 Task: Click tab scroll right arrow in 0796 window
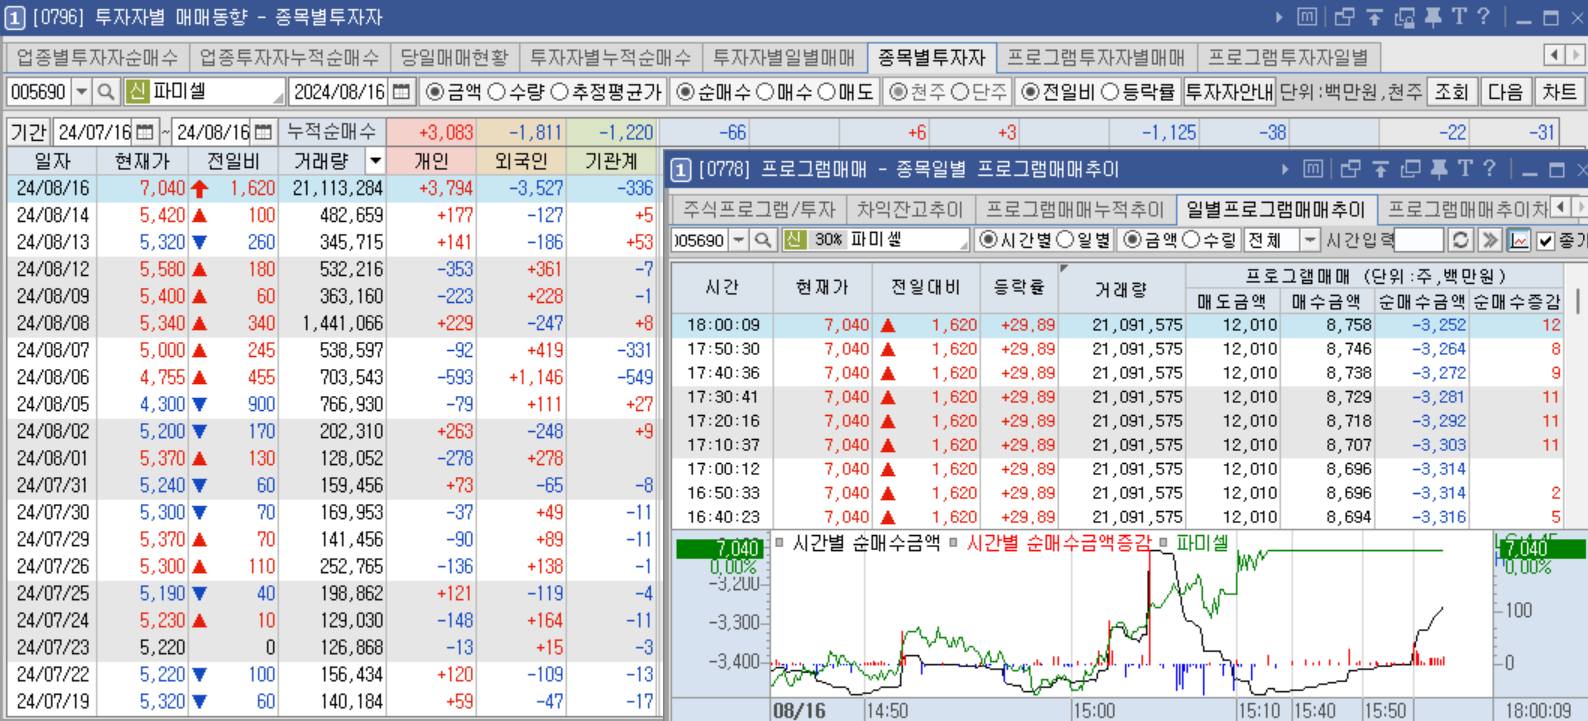pyautogui.click(x=1575, y=56)
